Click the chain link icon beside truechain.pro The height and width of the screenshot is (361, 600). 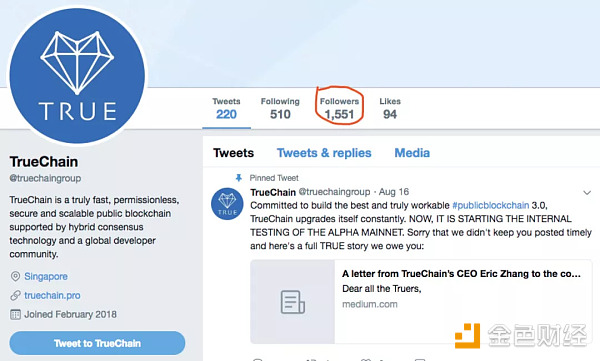pyautogui.click(x=15, y=296)
